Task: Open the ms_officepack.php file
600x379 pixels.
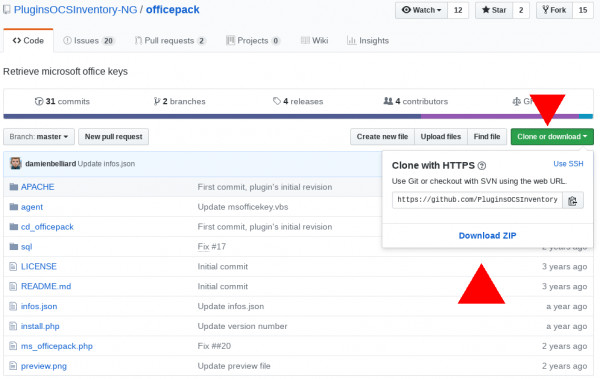Action: click(x=57, y=346)
